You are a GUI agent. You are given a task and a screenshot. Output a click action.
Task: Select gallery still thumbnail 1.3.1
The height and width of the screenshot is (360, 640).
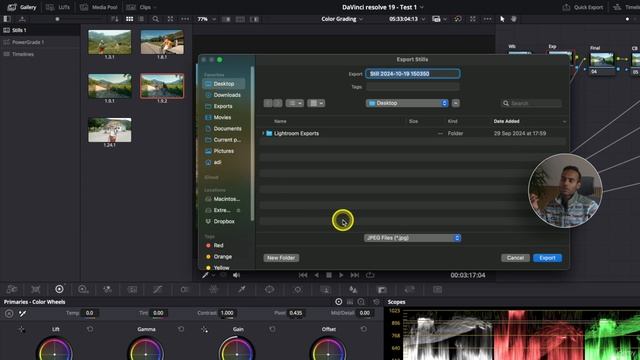110,42
